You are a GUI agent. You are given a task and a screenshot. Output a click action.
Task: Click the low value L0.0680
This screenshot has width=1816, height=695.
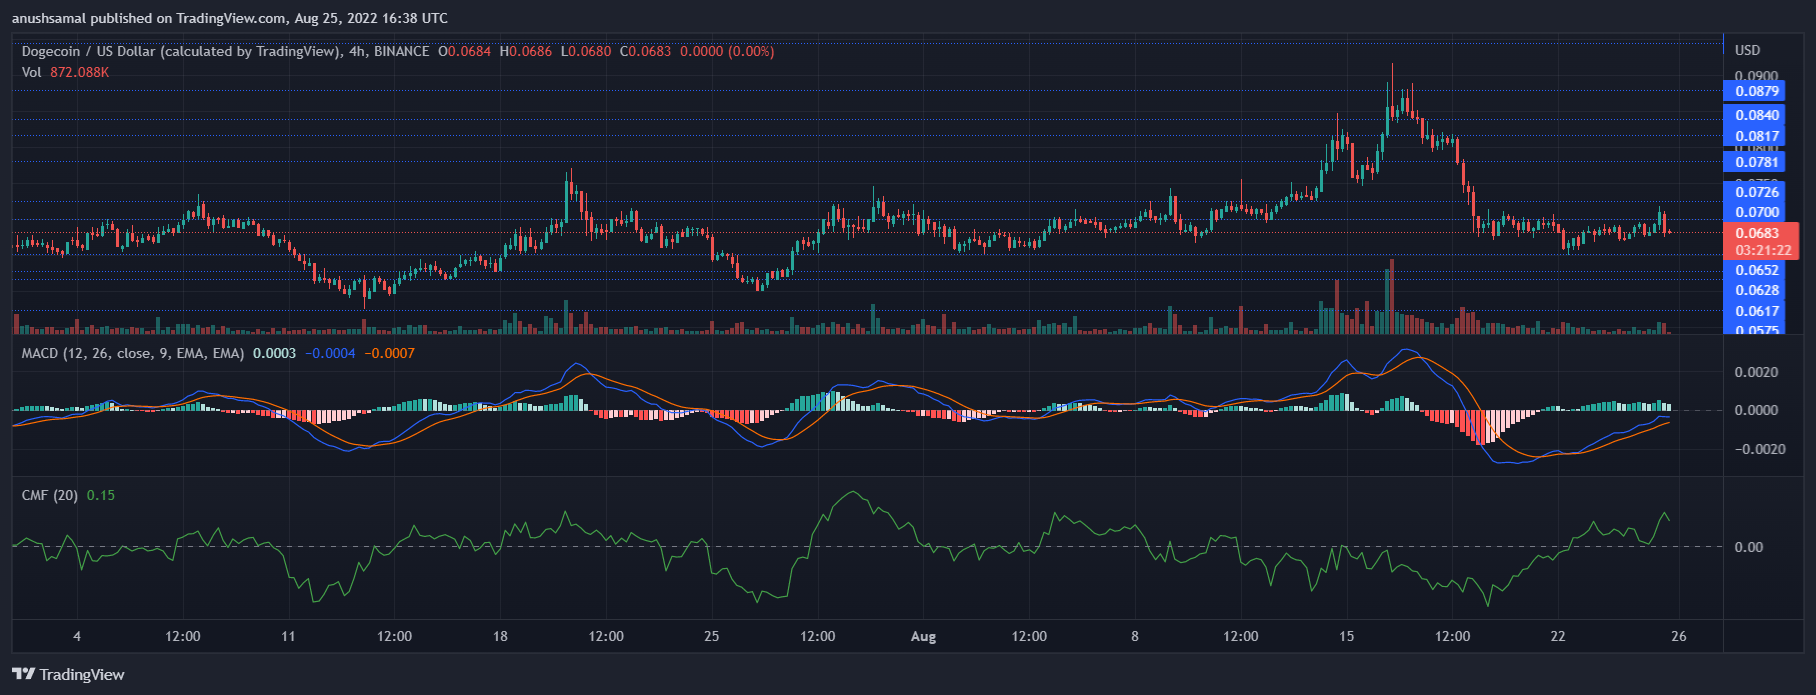585,51
